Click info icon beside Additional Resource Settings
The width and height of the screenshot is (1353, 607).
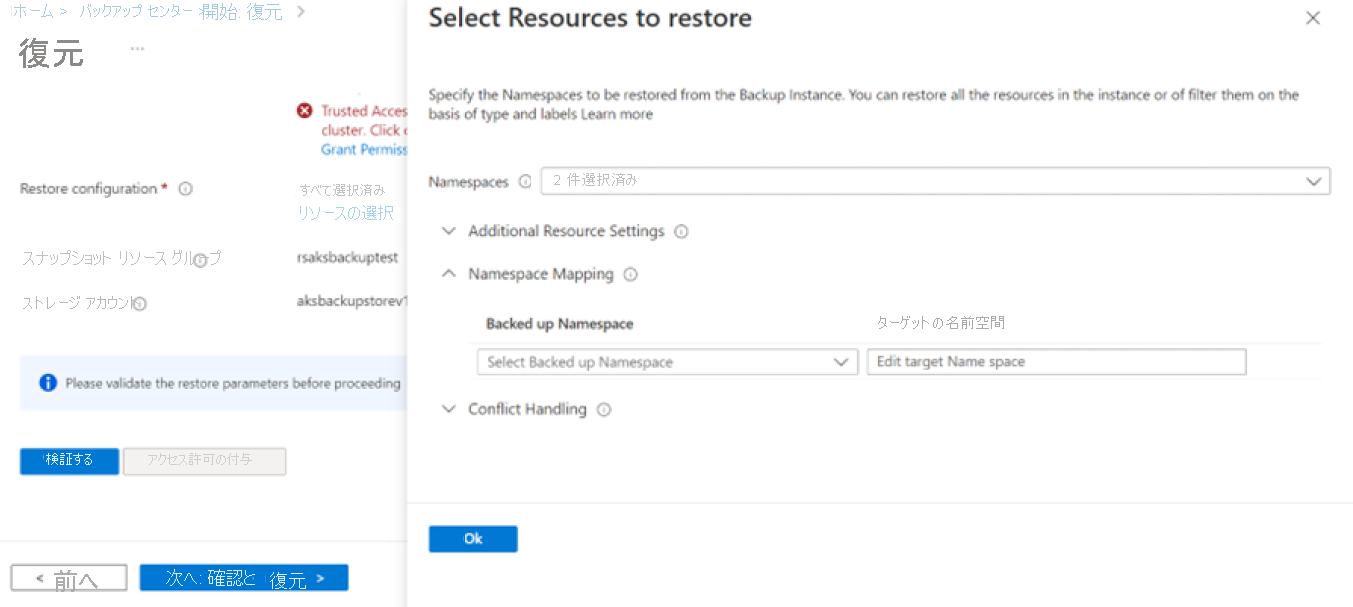(x=681, y=232)
